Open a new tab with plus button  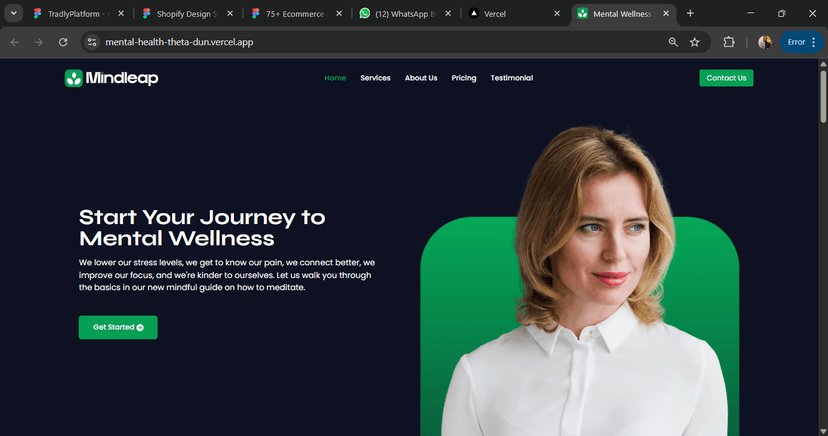tap(690, 14)
